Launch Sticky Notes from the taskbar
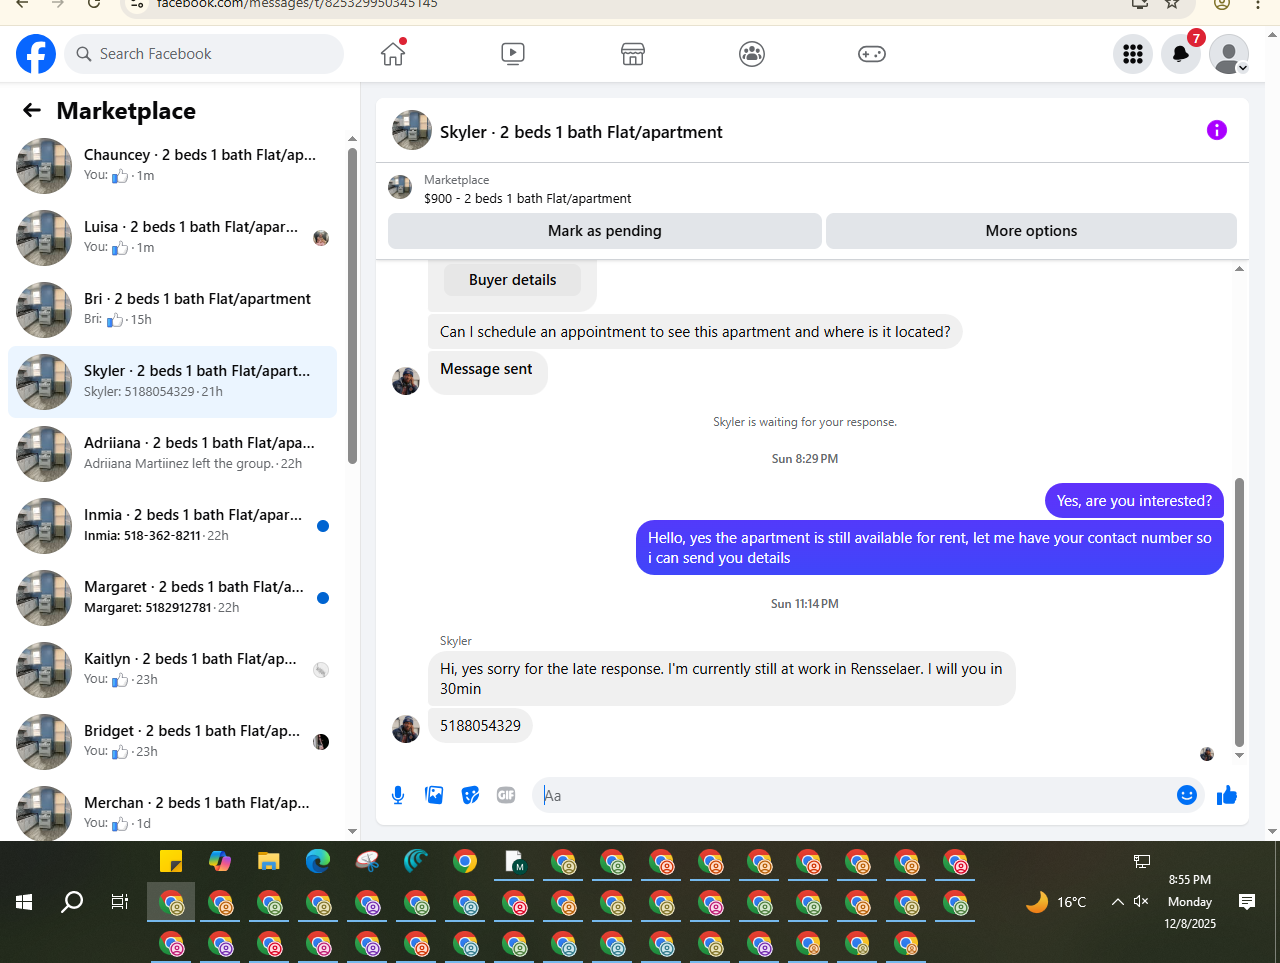This screenshot has height=963, width=1280. [x=171, y=861]
